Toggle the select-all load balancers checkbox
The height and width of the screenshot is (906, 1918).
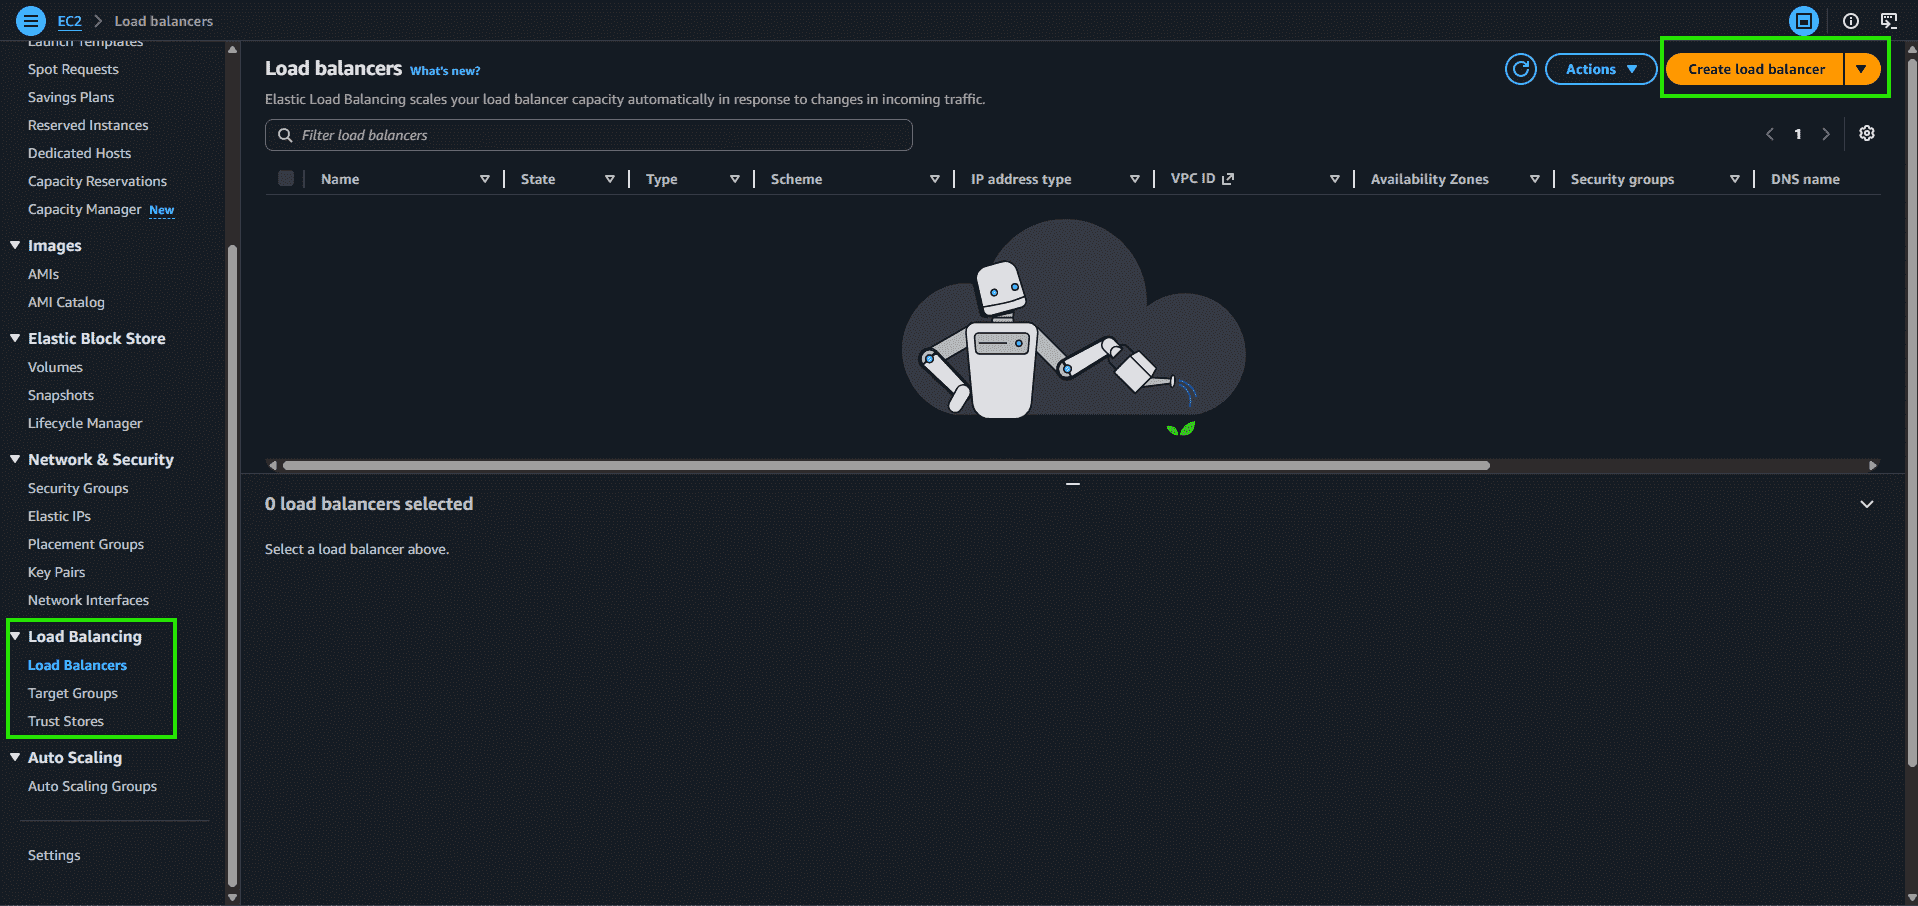[x=286, y=178]
